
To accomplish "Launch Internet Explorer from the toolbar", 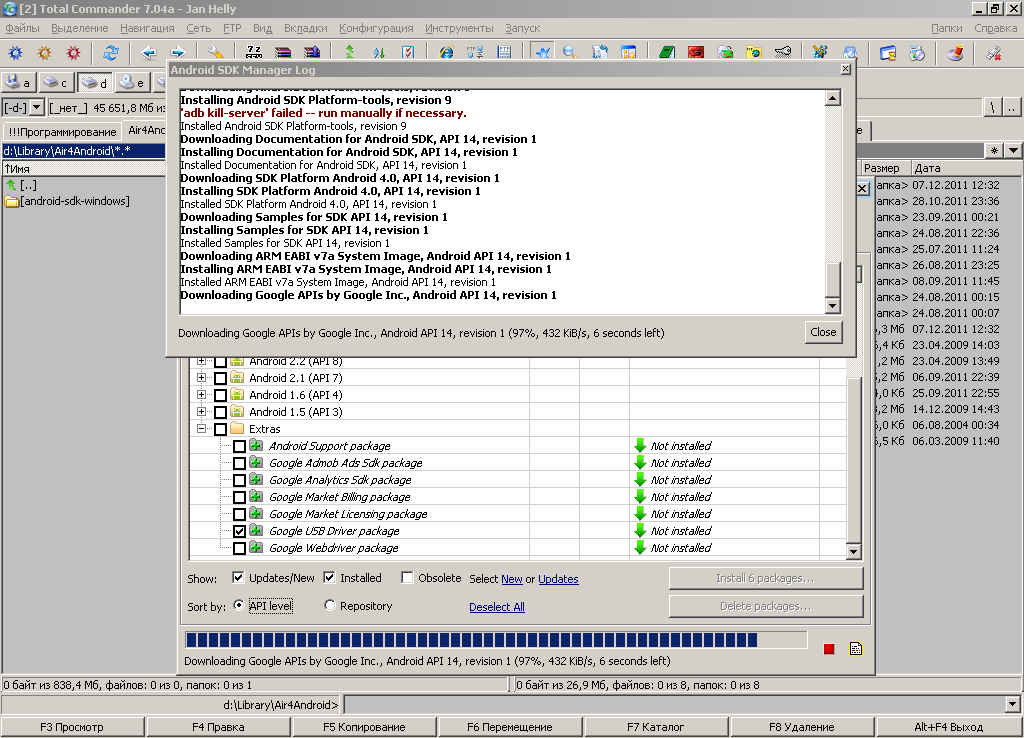I will [x=446, y=52].
